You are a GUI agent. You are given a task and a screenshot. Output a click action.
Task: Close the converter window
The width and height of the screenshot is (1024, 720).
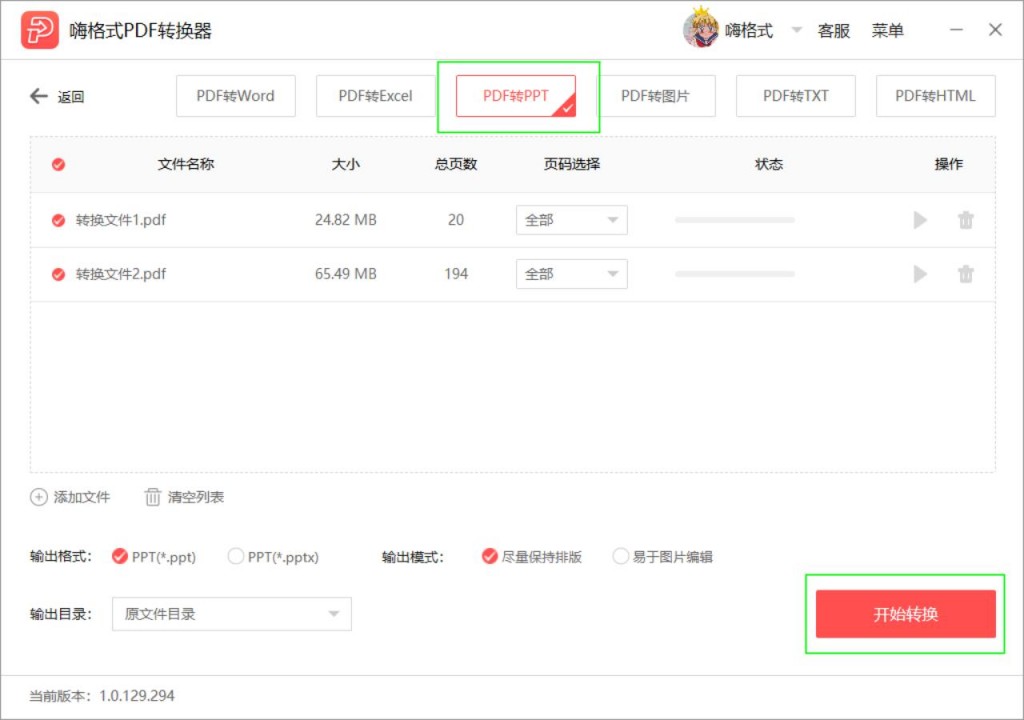click(x=995, y=29)
